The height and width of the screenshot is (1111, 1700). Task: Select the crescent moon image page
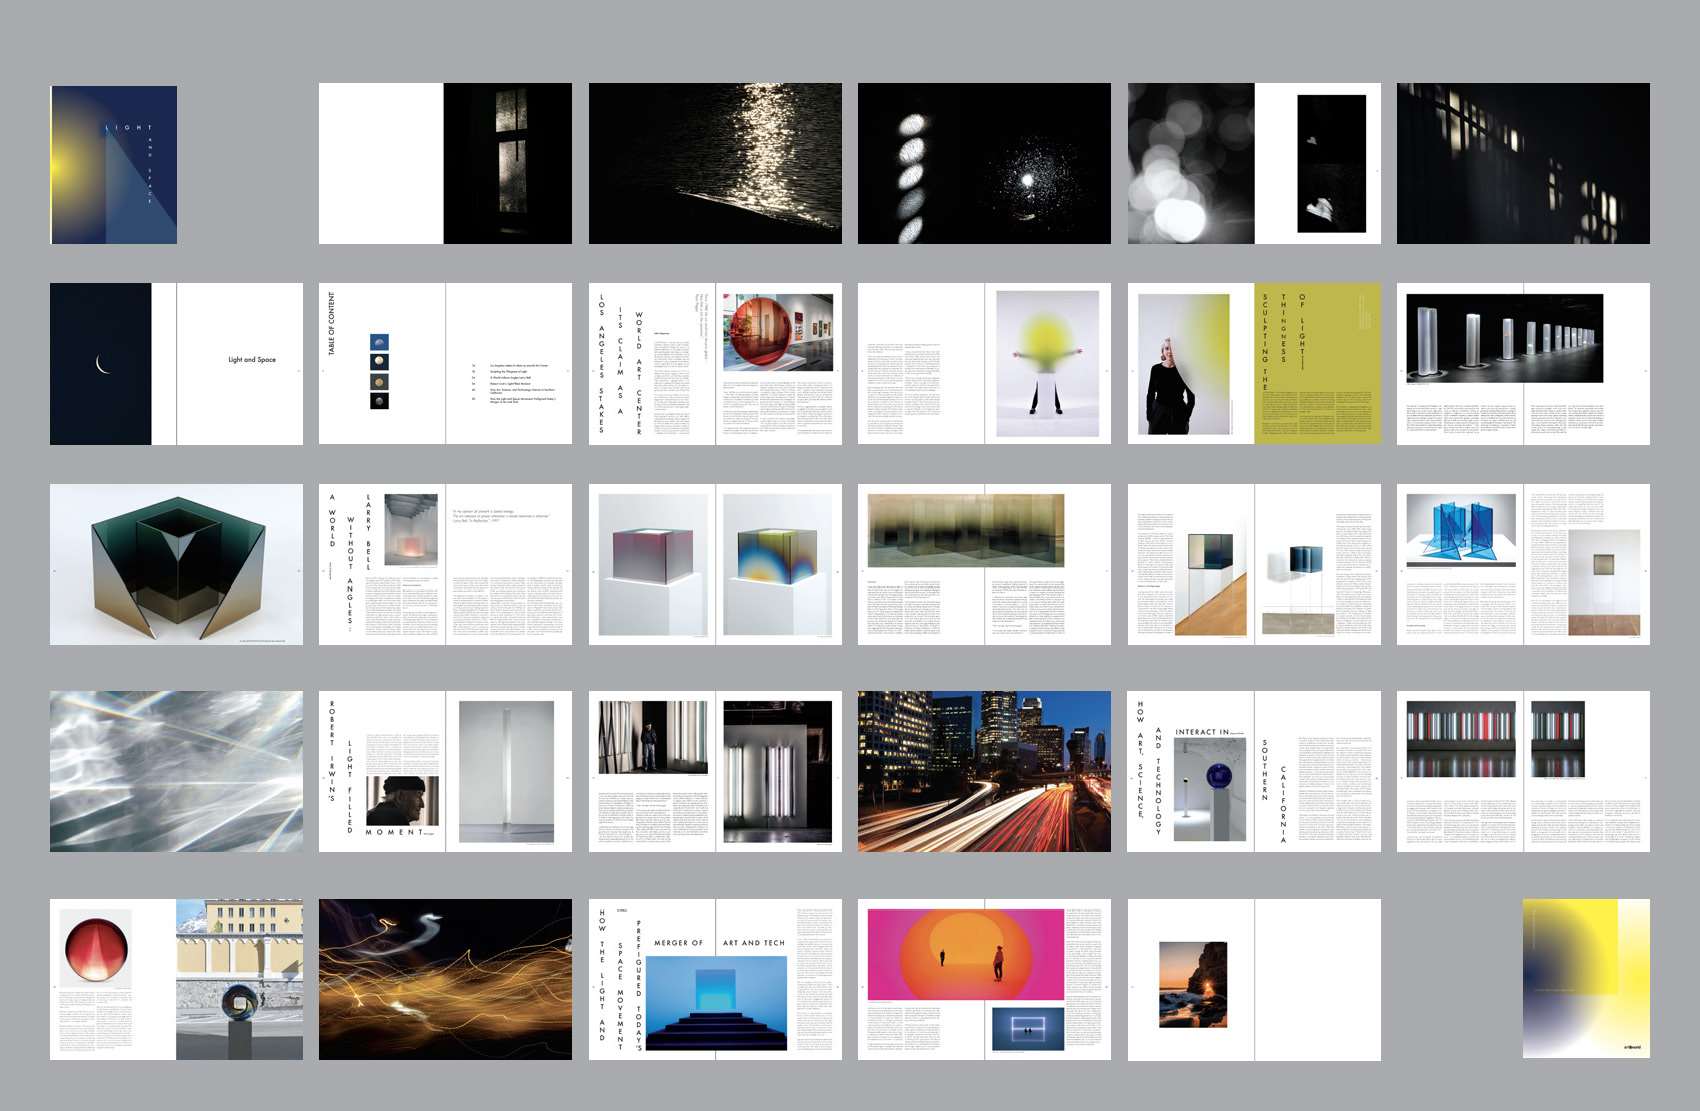pyautogui.click(x=101, y=364)
